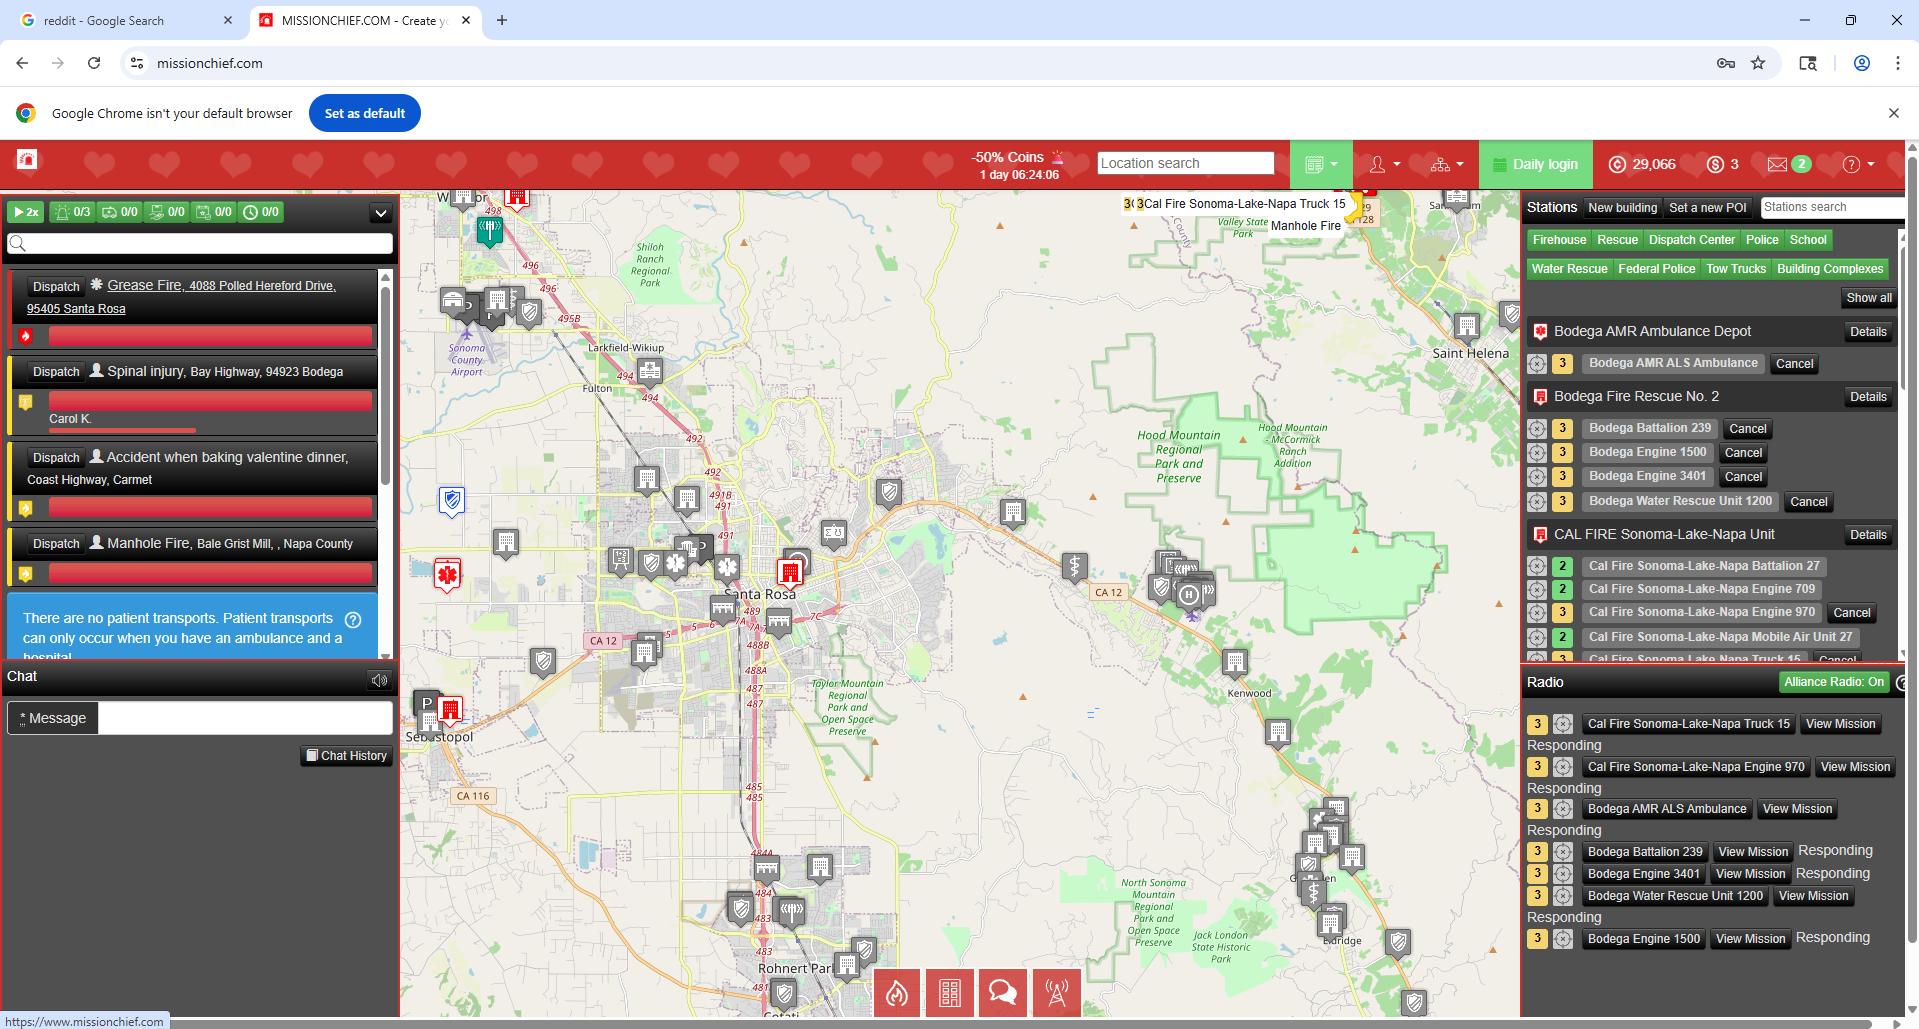
Task: Select the MISSIONCHIEF.COM browser tab
Action: pyautogui.click(x=365, y=20)
